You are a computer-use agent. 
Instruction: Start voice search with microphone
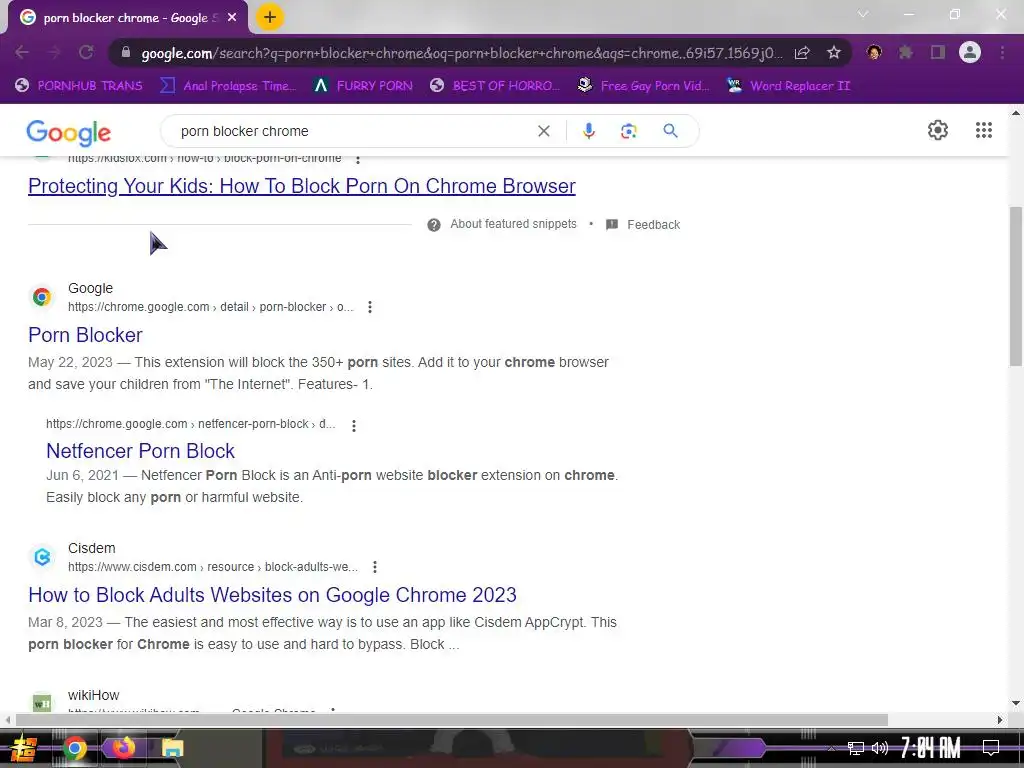(x=588, y=131)
